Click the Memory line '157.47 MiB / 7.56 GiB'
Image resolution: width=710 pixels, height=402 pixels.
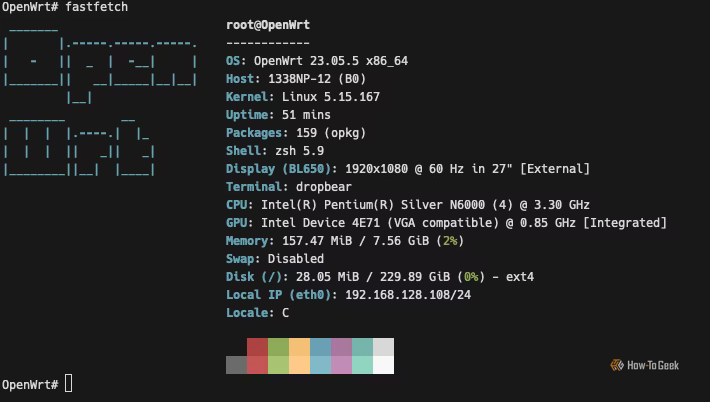click(355, 241)
